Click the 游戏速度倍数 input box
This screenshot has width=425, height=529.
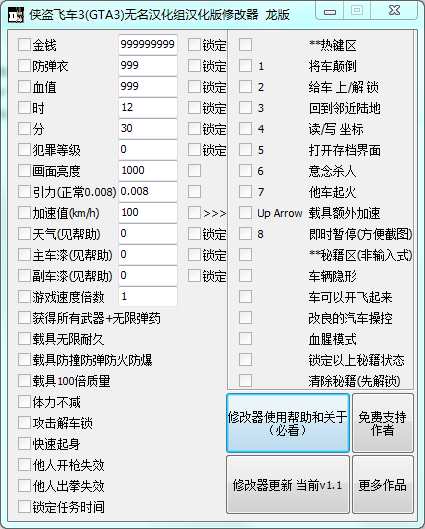coord(148,297)
